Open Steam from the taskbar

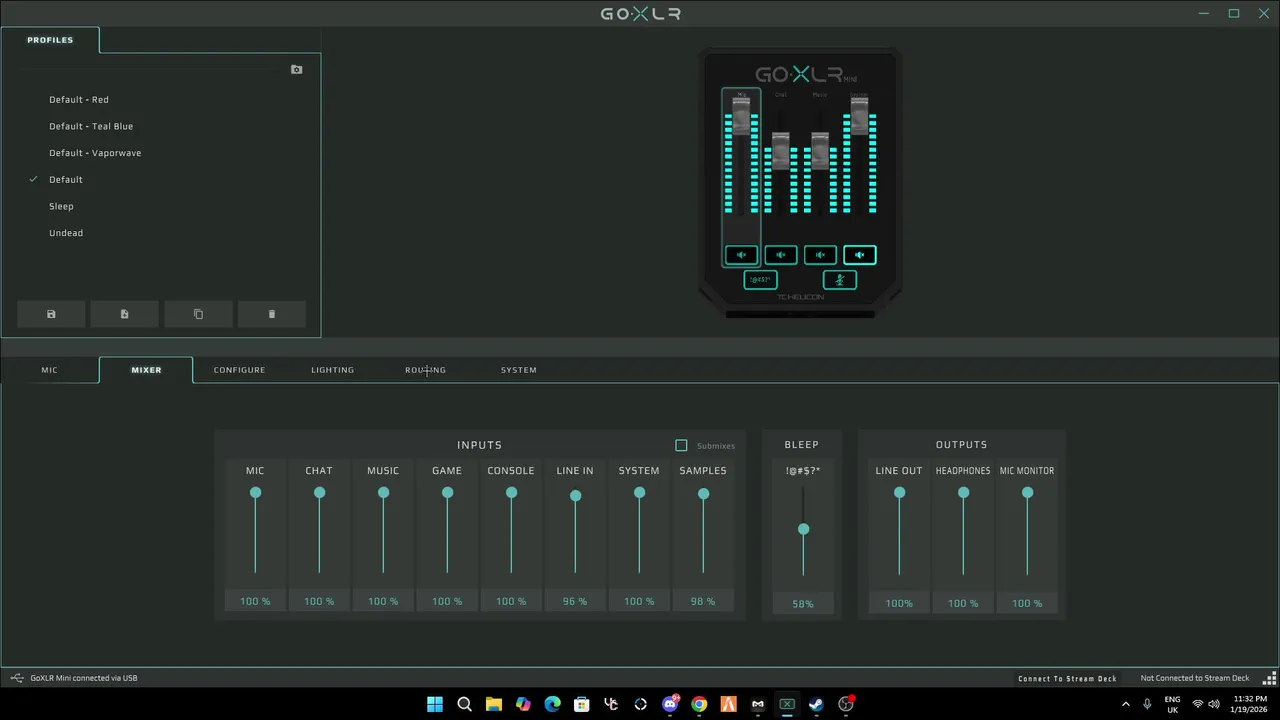pyautogui.click(x=816, y=704)
